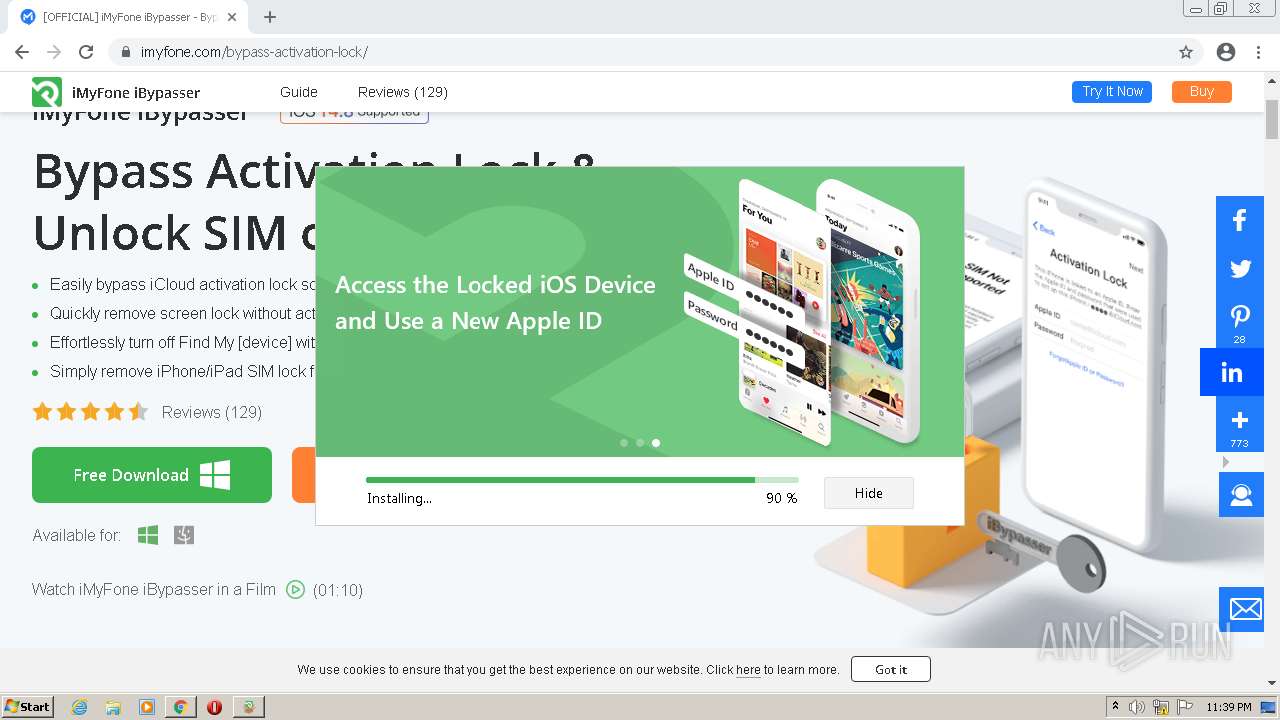
Task: Reload the page
Action: coord(86,52)
